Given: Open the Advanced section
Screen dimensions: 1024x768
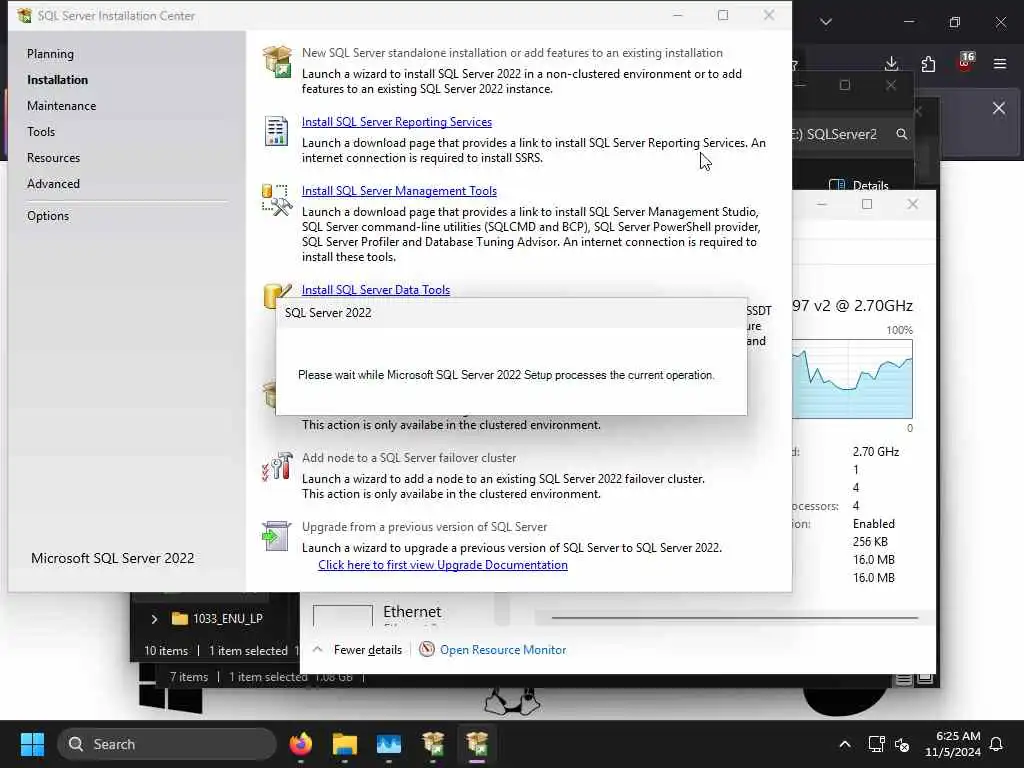Looking at the screenshot, I should (54, 184).
